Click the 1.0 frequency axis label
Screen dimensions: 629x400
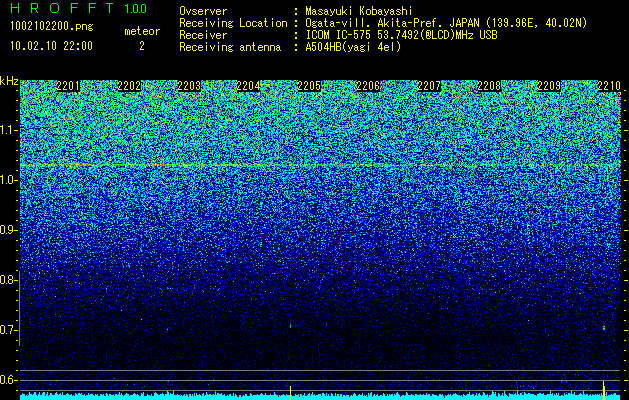(x=8, y=180)
